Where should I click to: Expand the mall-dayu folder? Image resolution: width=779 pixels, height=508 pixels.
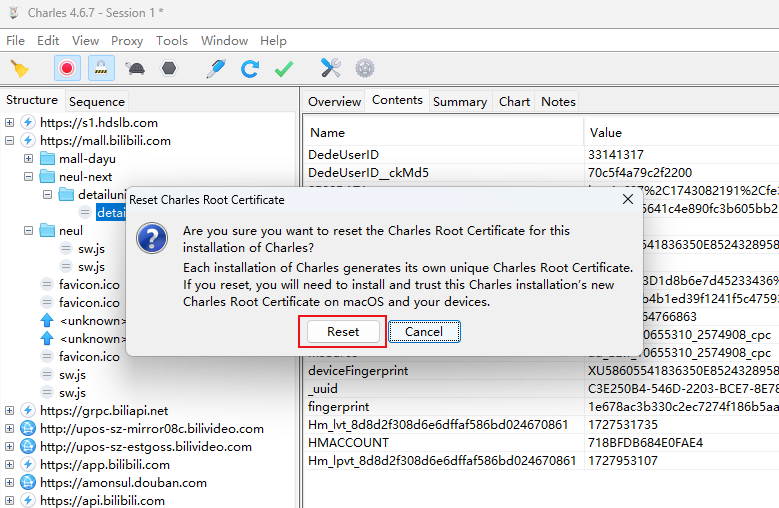coord(28,158)
